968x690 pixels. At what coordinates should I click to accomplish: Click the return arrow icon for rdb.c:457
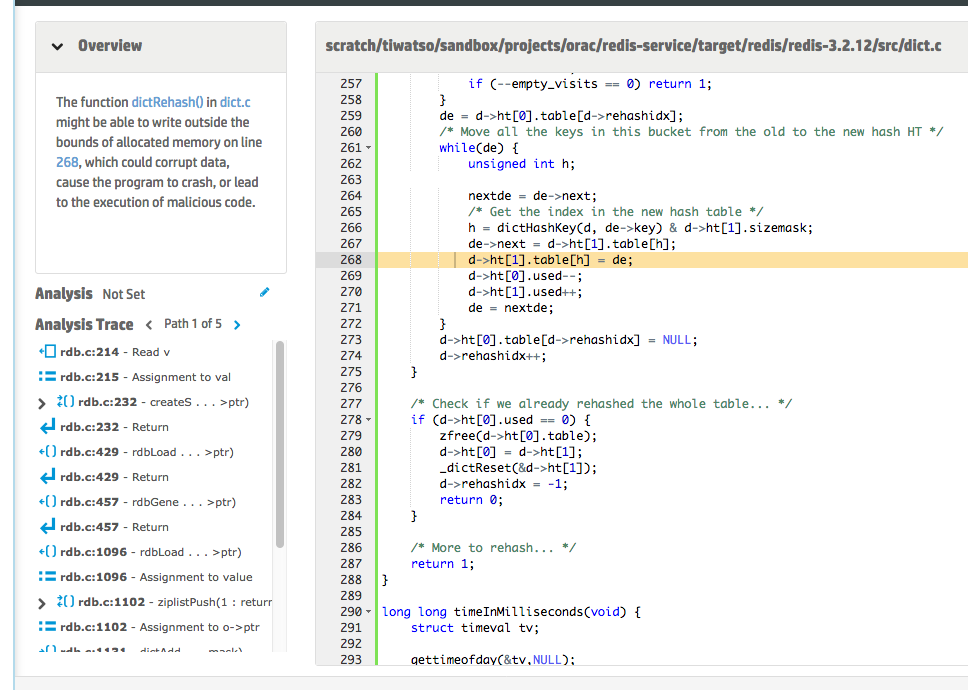tap(45, 527)
